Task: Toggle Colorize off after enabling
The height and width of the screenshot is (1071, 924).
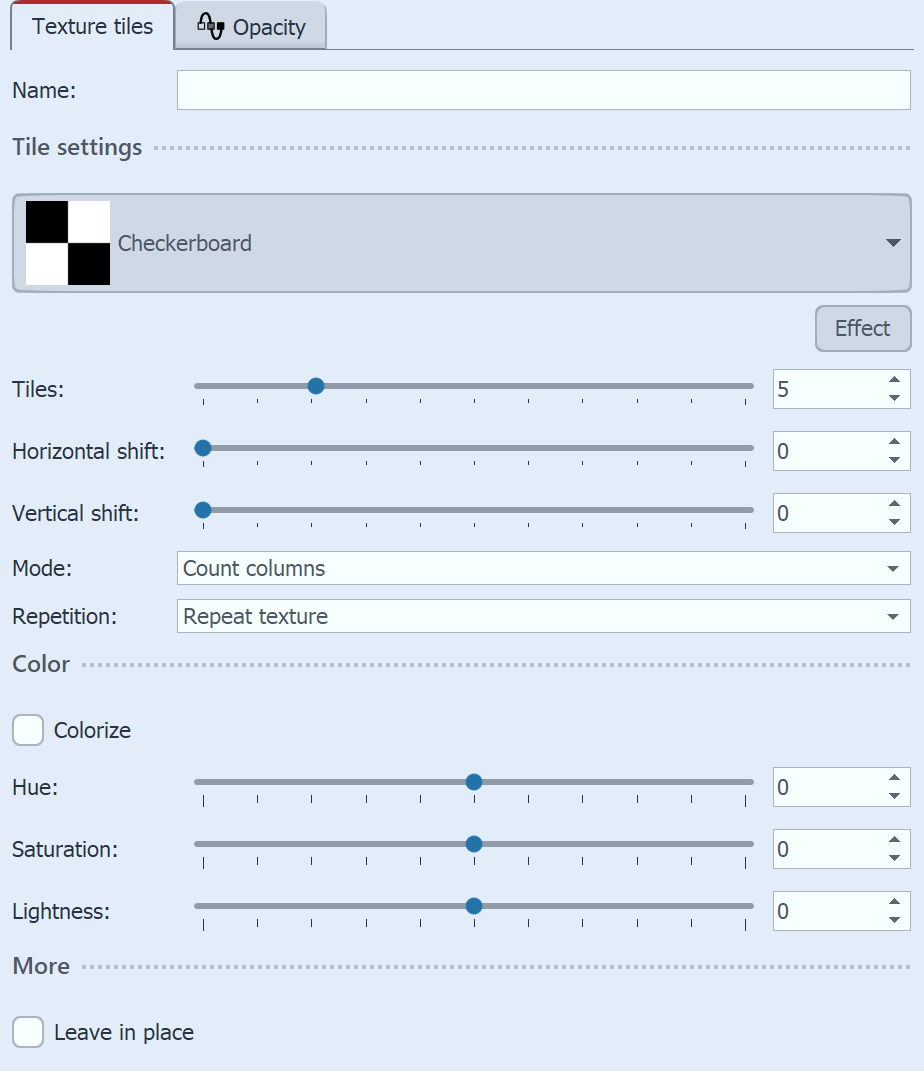Action: [28, 730]
